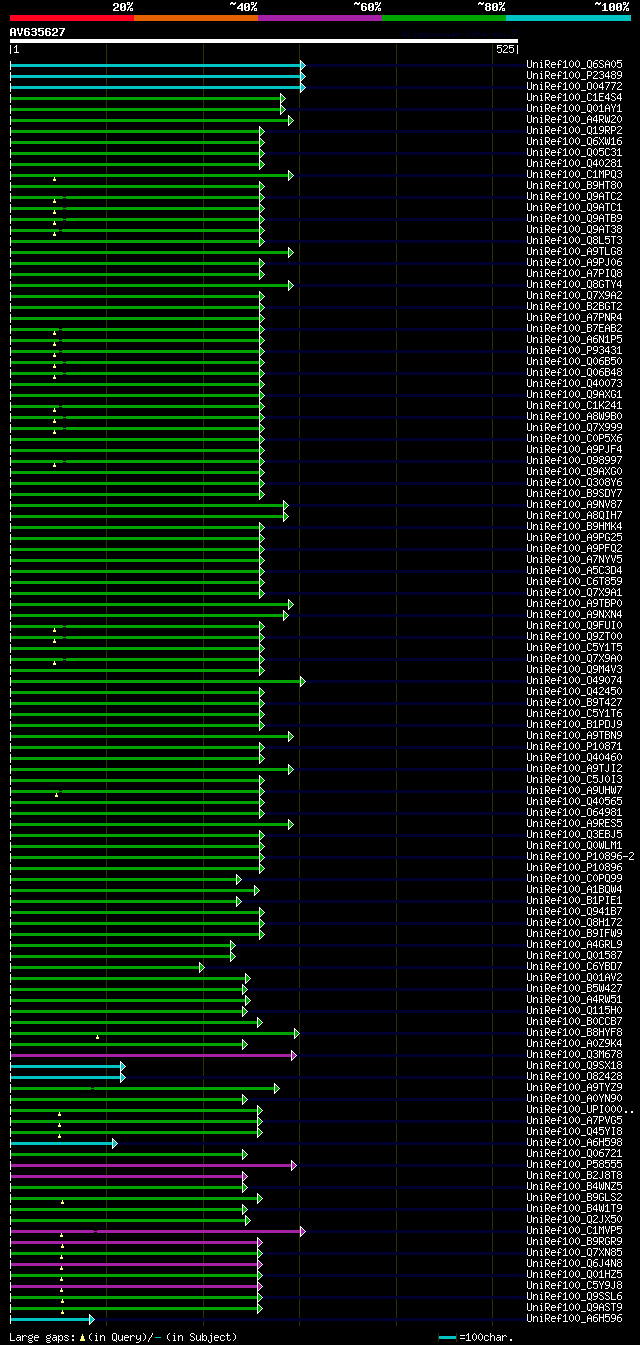Select the purple hit UniRef100_P58555
Image resolution: width=640 pixels, height=1345 pixels.
[x=576, y=1165]
